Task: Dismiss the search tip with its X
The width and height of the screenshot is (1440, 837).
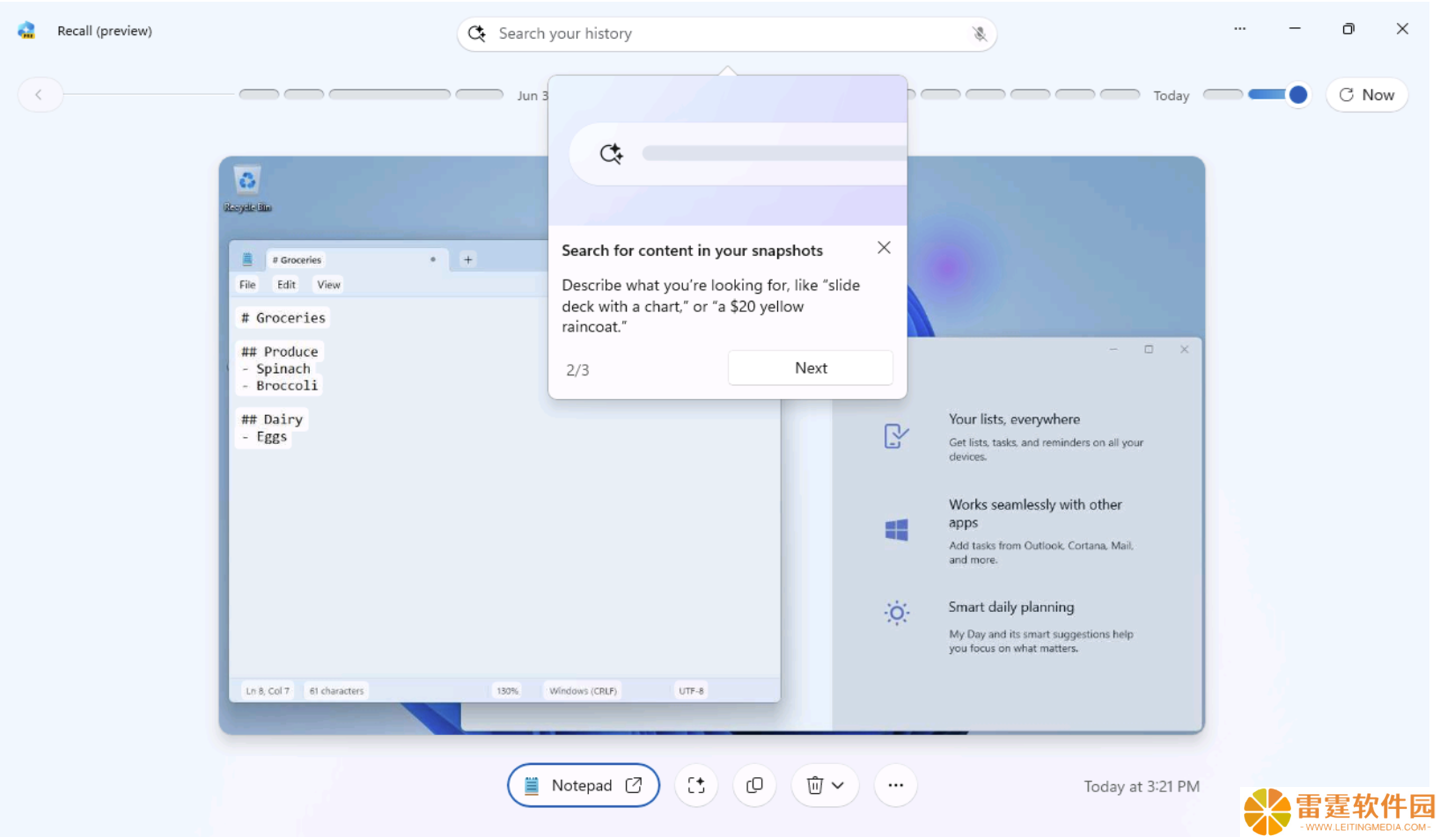Action: [x=884, y=247]
